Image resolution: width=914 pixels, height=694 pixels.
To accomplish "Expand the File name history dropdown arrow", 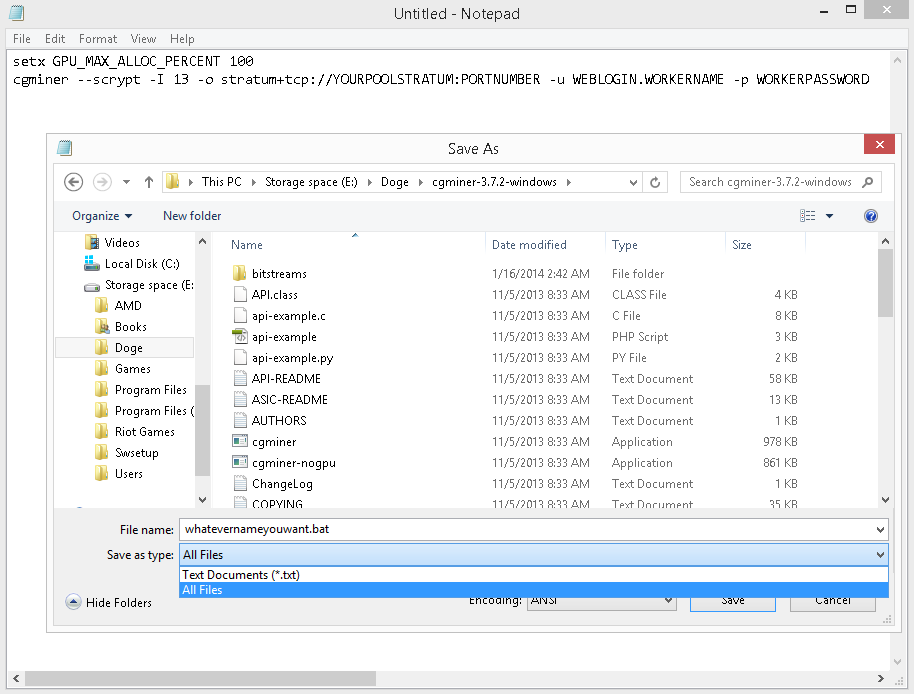I will click(880, 530).
